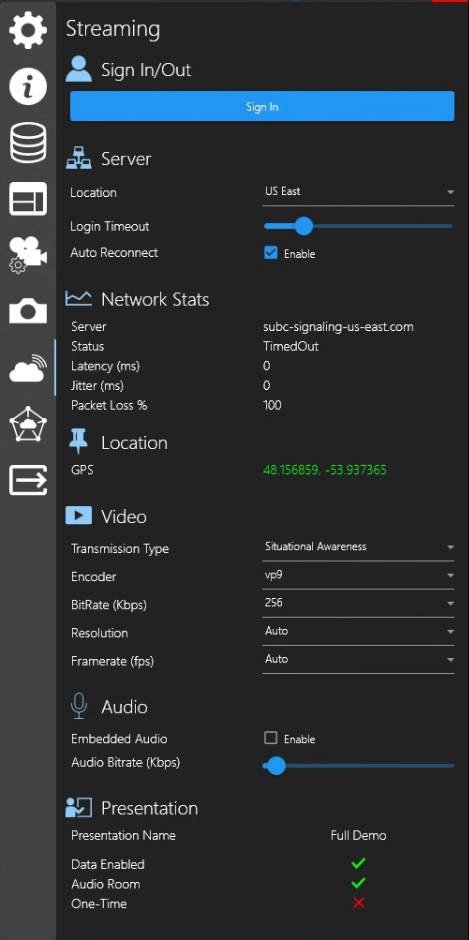Open the Transmission Type dropdown
Viewport: 469px width, 940px height.
coord(358,547)
